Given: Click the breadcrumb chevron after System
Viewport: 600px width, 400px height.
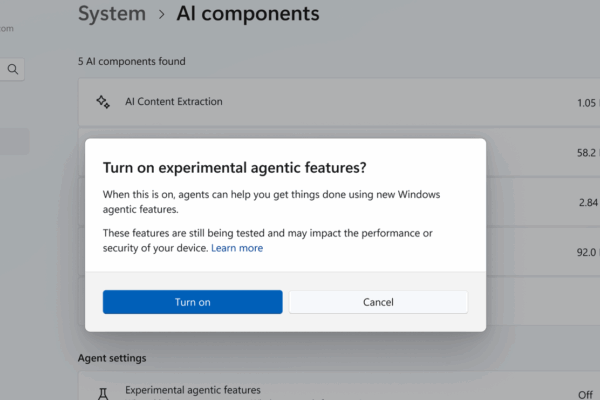Looking at the screenshot, I should pos(160,14).
